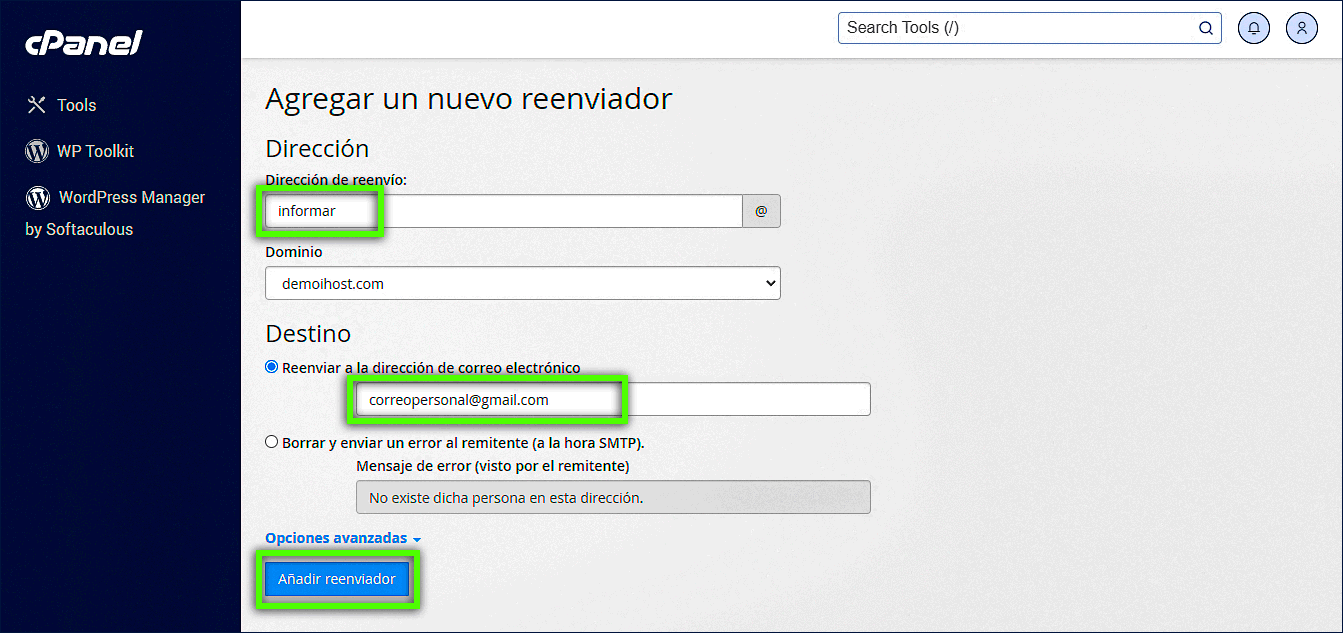Viewport: 1343px width, 633px height.
Task: Click the cPanel logo
Action: [83, 42]
